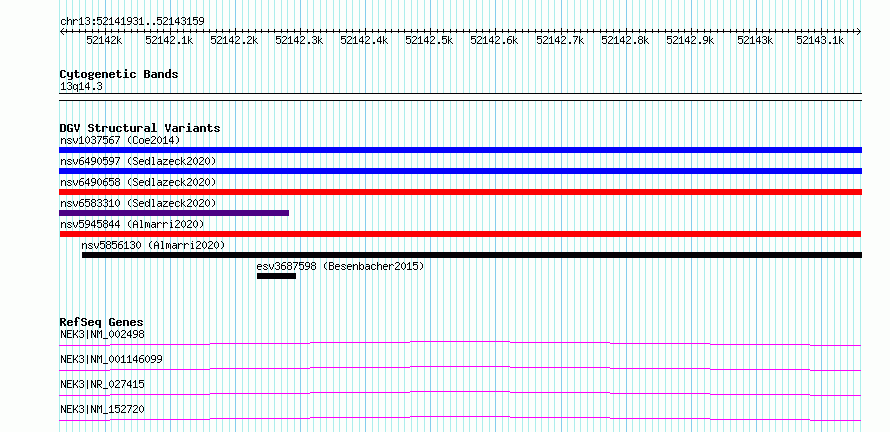Click the 52142.6k ruler tick label
The width and height of the screenshot is (890, 432).
point(494,40)
